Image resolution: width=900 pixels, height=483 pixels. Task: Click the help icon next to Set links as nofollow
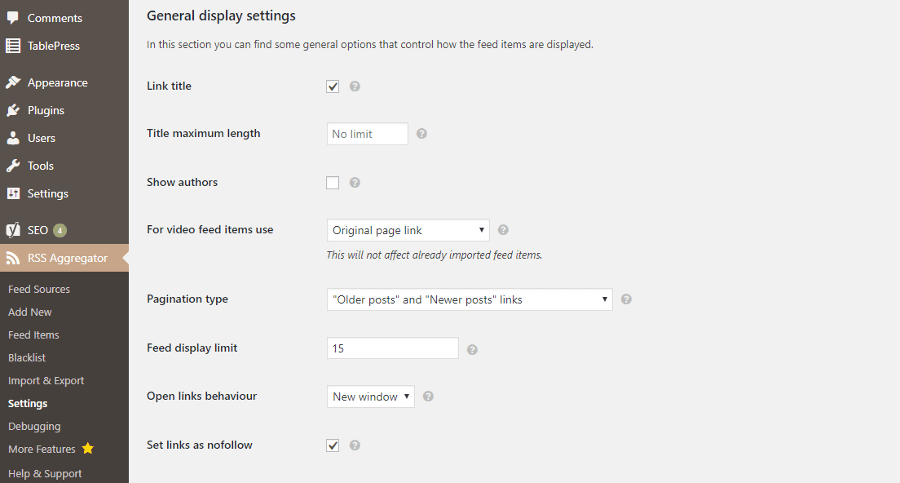355,445
